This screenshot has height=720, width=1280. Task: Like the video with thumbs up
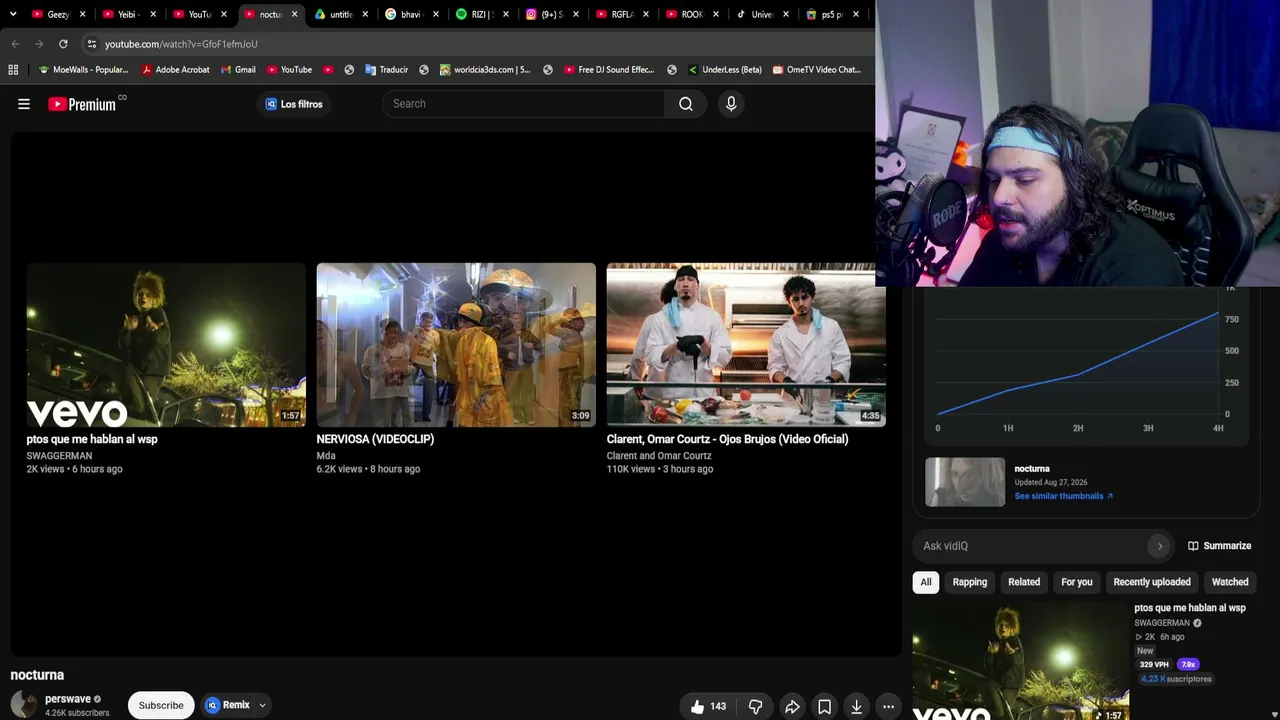708,706
